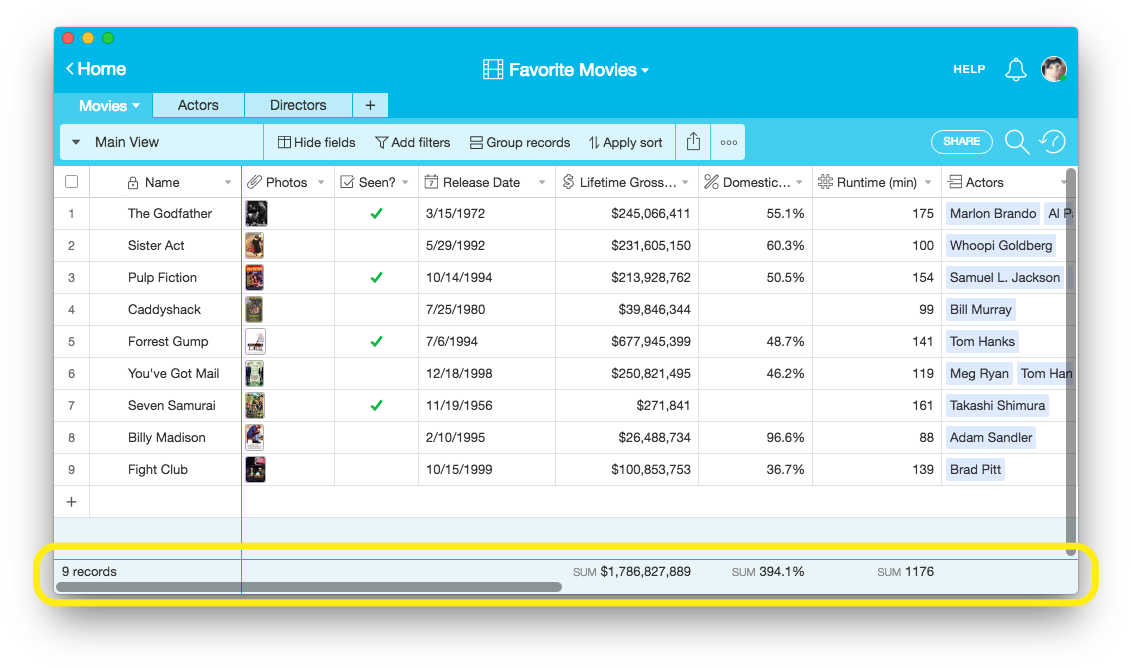Click the paperclip icon in Photos header
The height and width of the screenshot is (668, 1131).
tap(254, 182)
